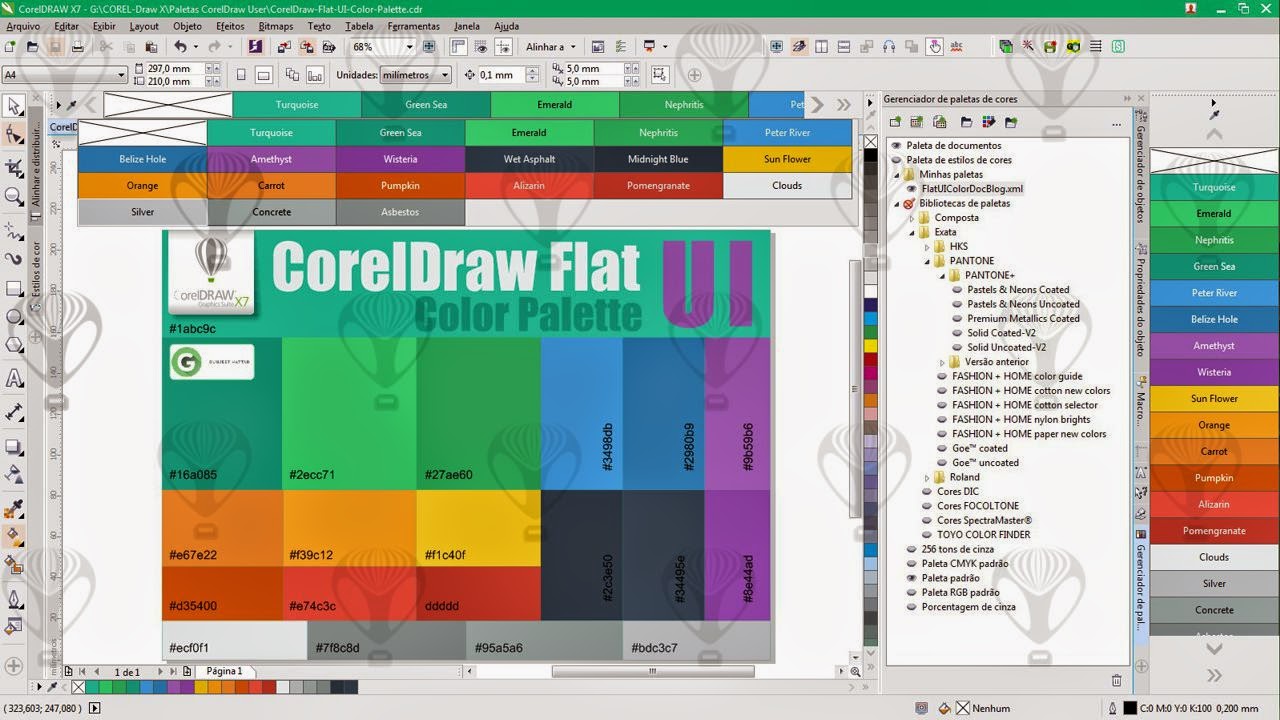Collapse the PANTONE+ tree node
This screenshot has width=1280, height=720.
(x=941, y=275)
